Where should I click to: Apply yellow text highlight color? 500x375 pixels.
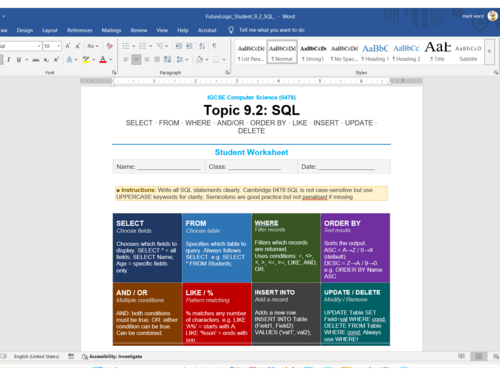[86, 60]
